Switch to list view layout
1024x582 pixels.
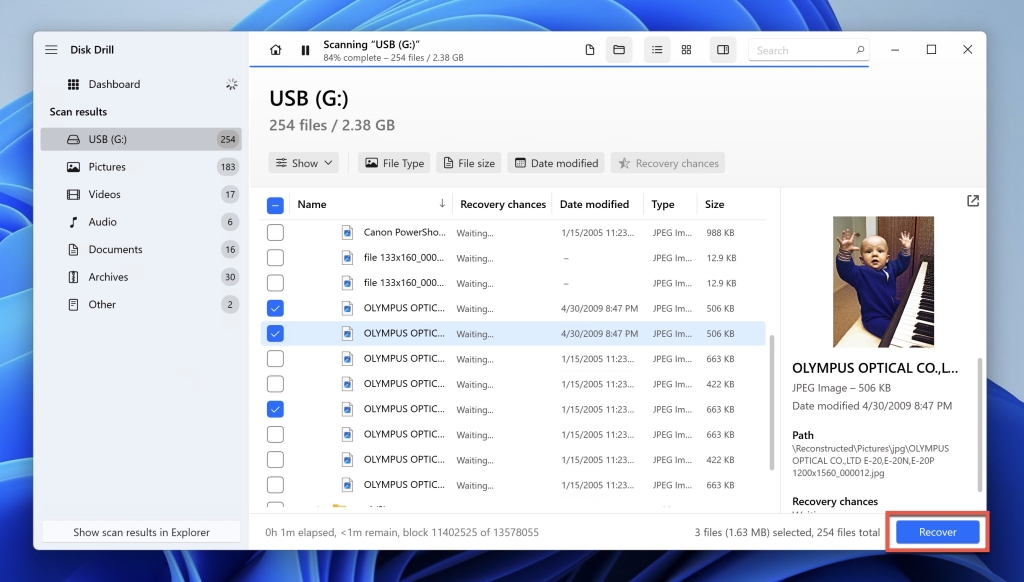click(657, 49)
